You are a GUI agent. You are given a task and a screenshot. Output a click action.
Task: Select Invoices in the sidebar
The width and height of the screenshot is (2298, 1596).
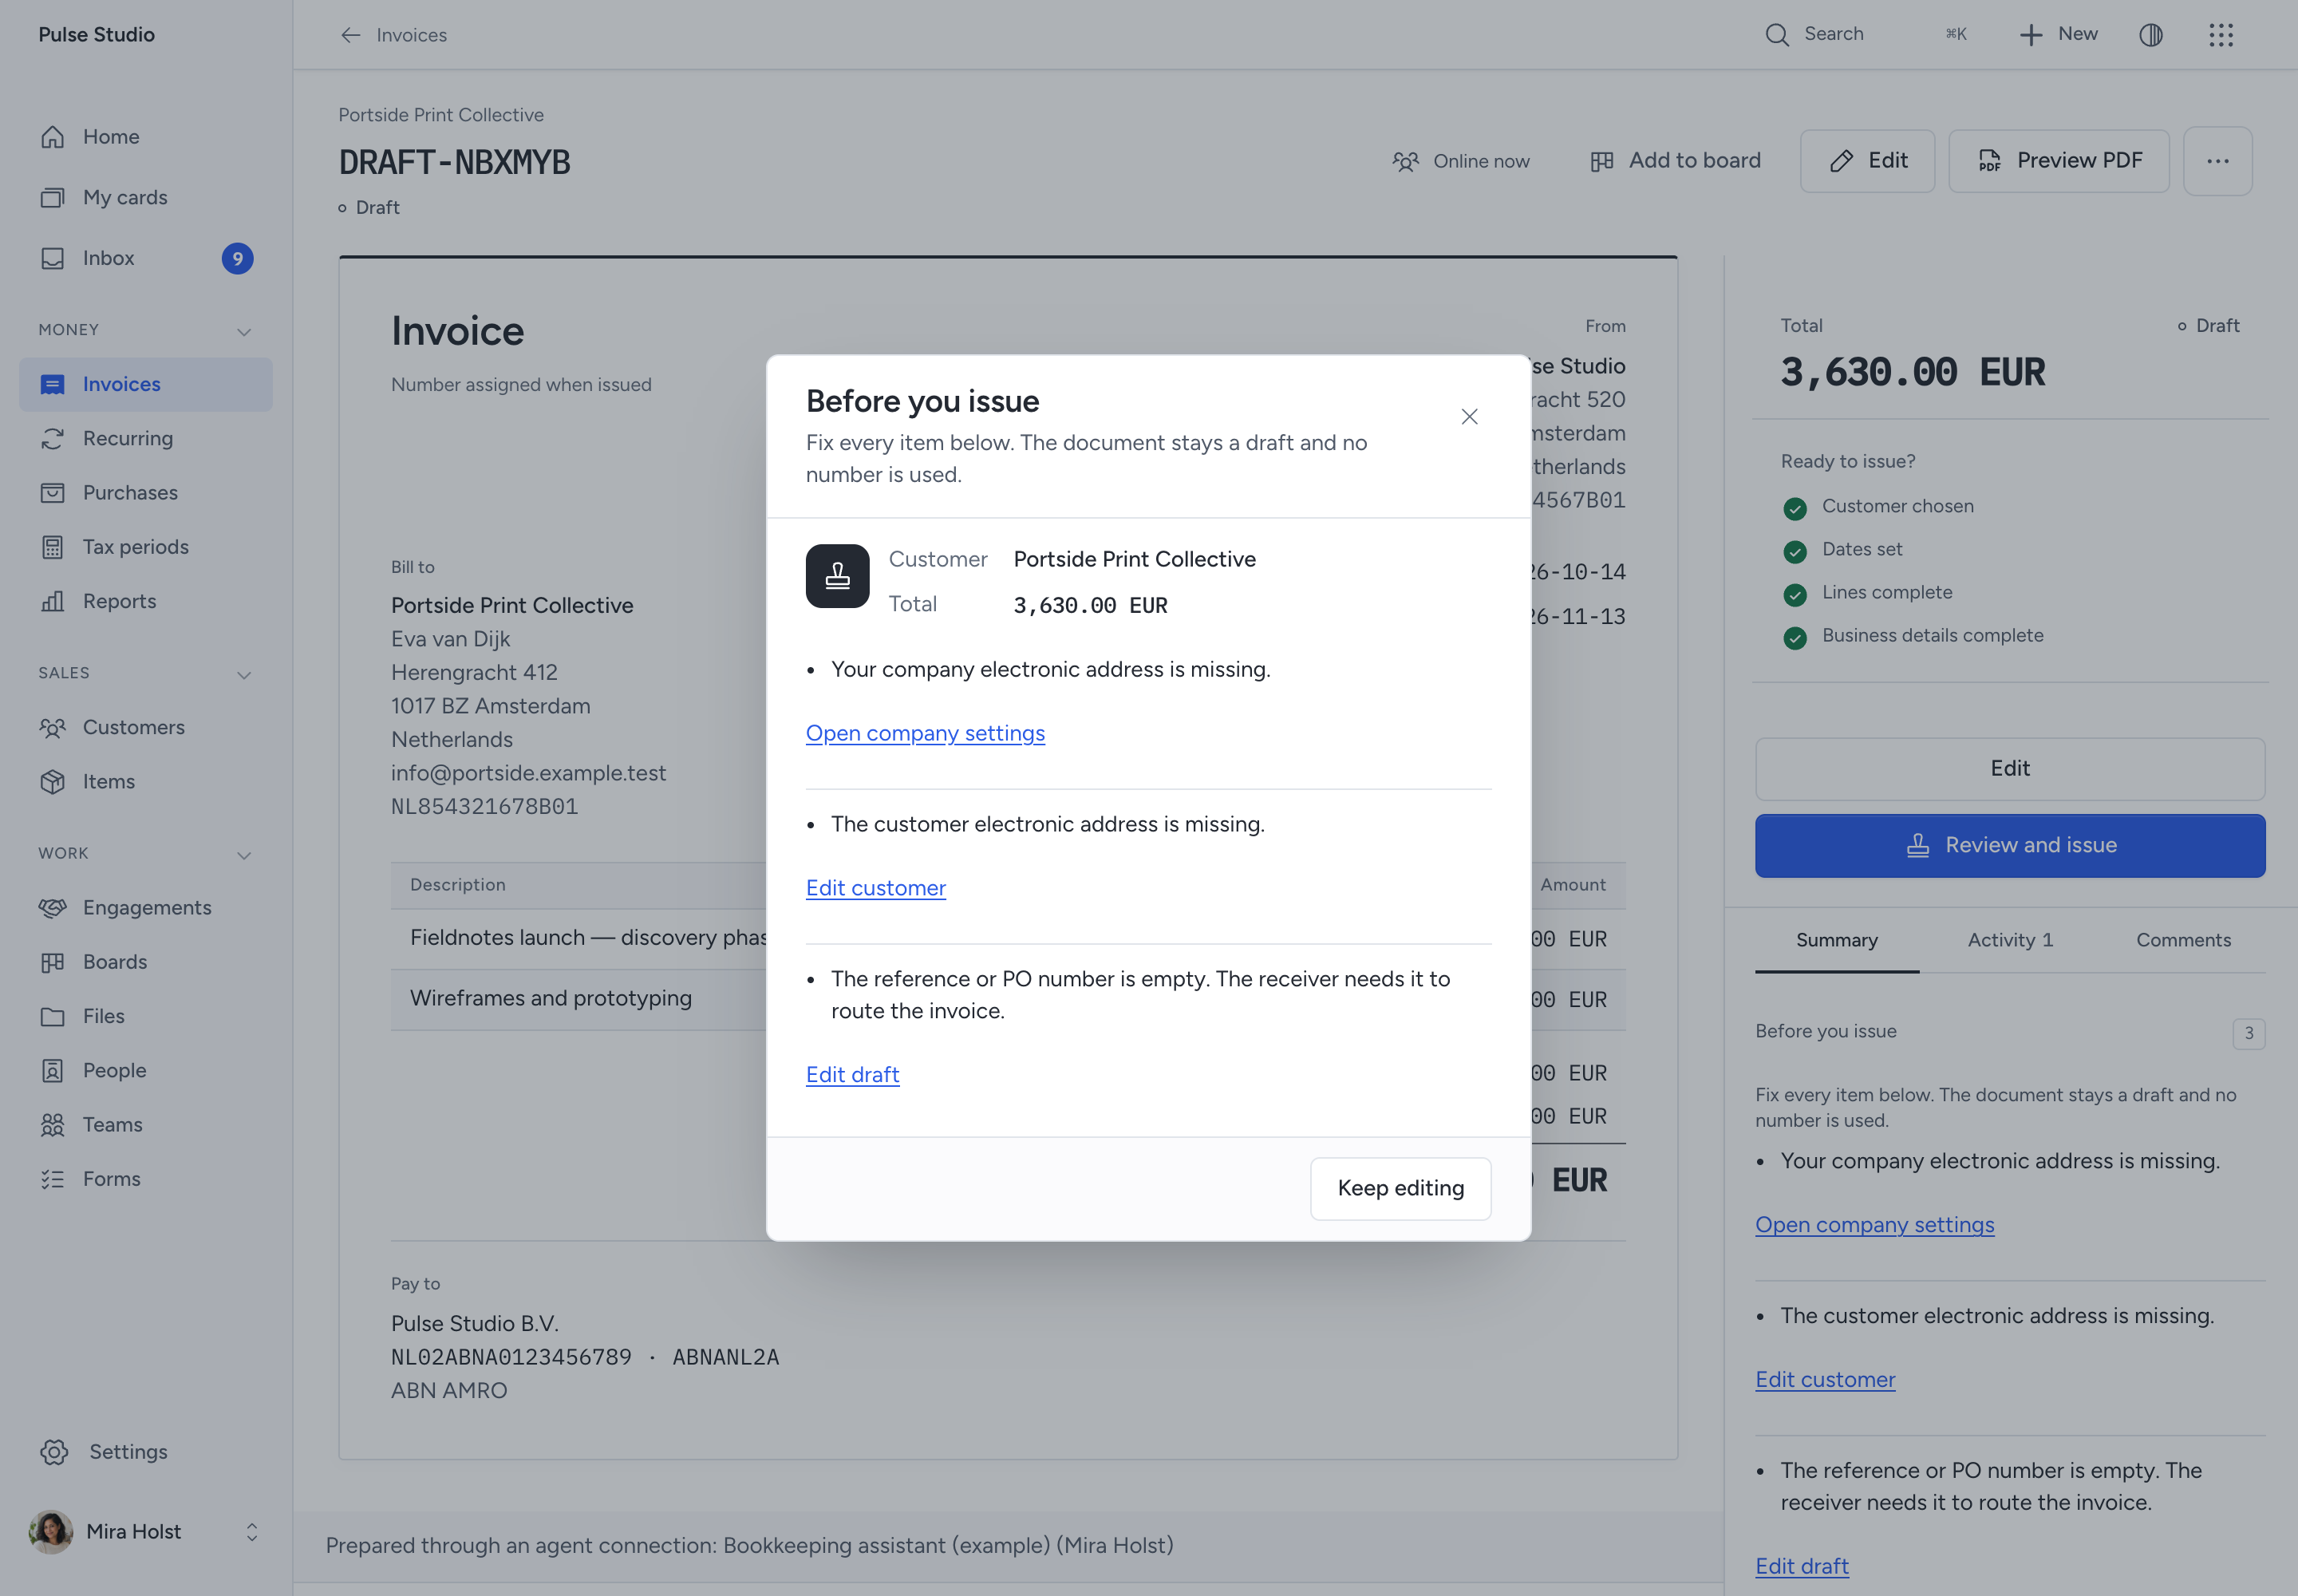click(x=145, y=385)
